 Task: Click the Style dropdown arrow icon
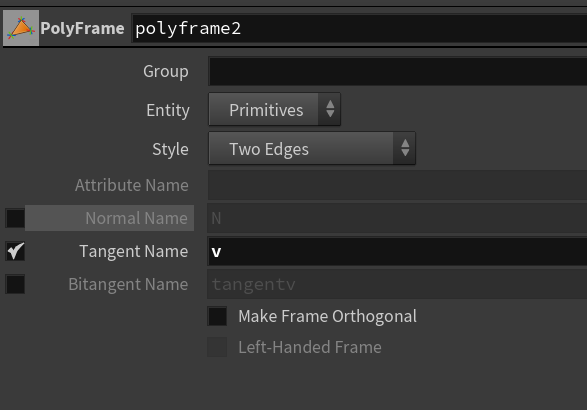pyautogui.click(x=405, y=148)
